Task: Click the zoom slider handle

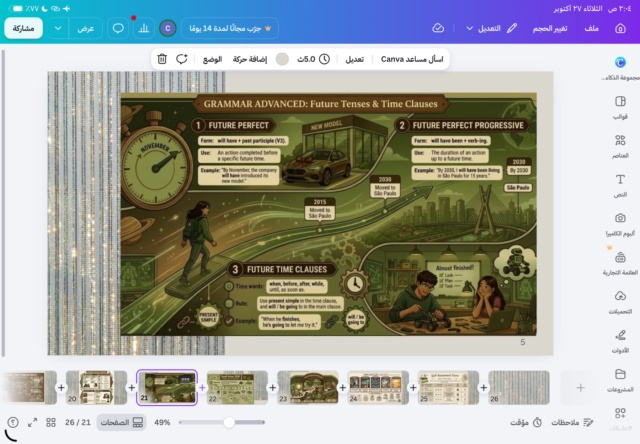Action: pyautogui.click(x=229, y=422)
